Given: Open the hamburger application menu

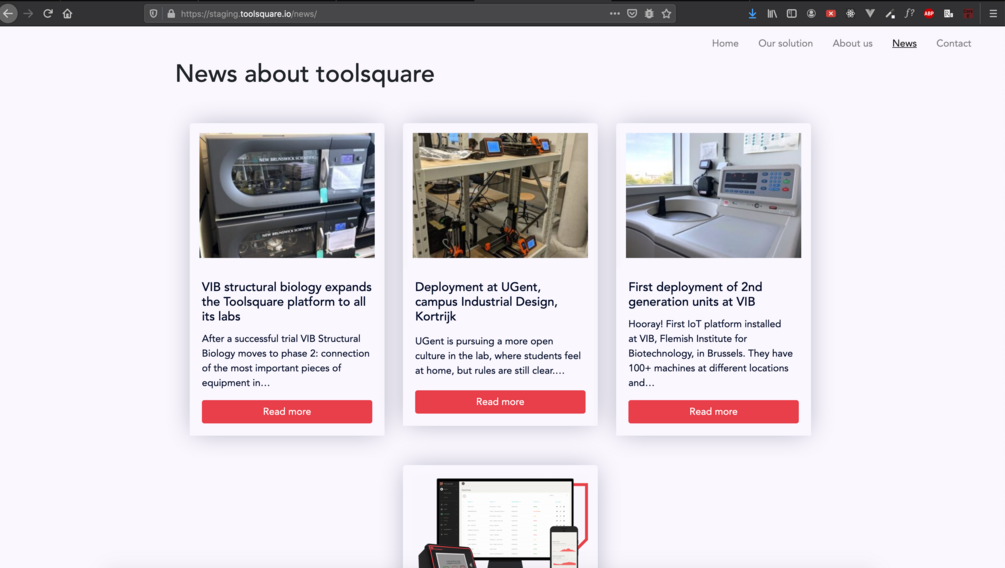Looking at the screenshot, I should [993, 13].
